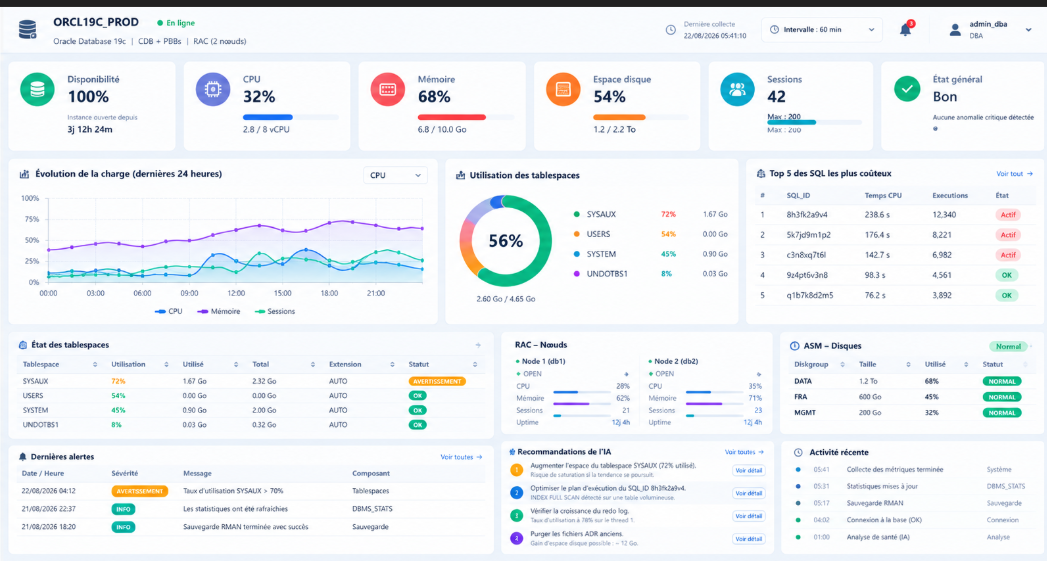Click the bell icon beside Dernières alertes
Viewport: 1047px width, 561px height.
[x=23, y=457]
